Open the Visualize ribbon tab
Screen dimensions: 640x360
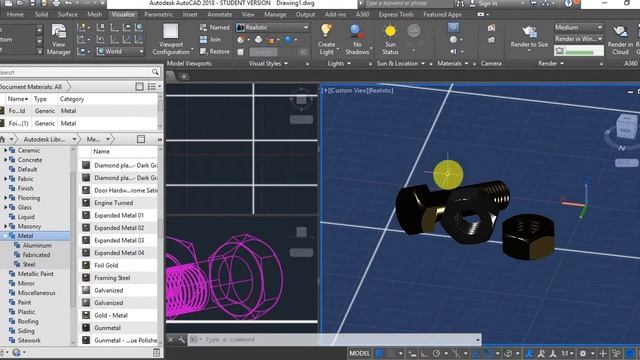(x=123, y=14)
